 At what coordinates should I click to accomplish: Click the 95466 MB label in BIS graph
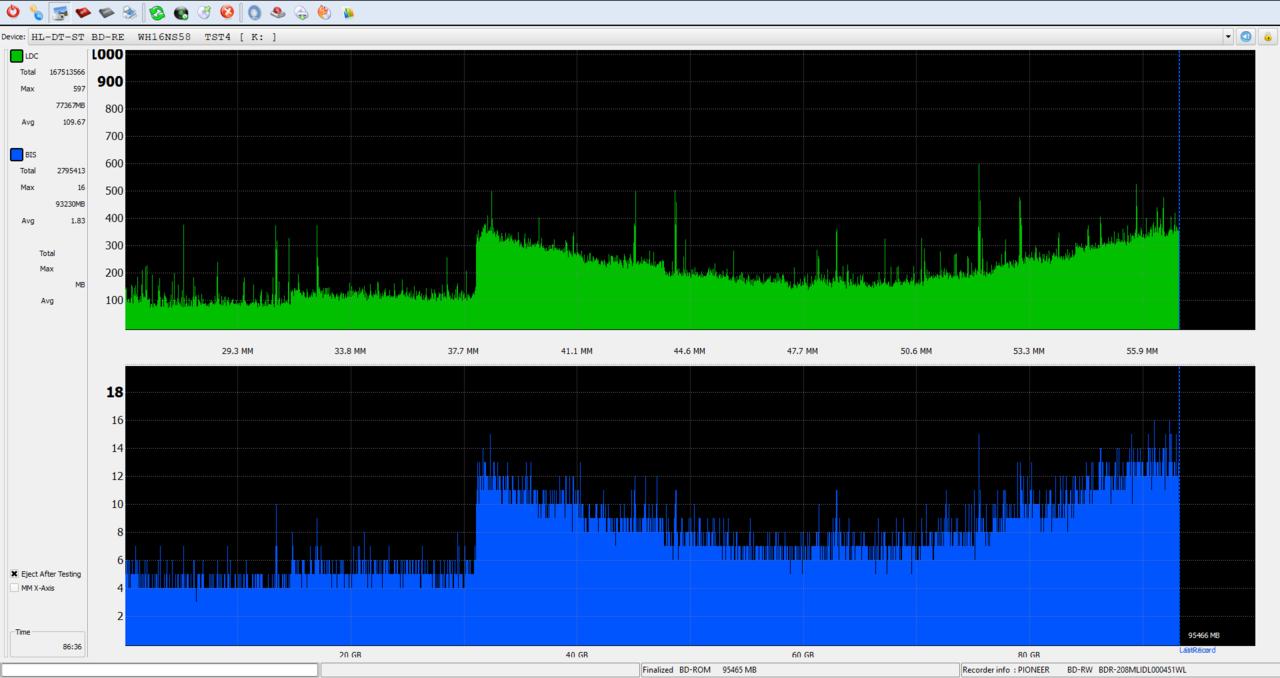(x=1203, y=635)
